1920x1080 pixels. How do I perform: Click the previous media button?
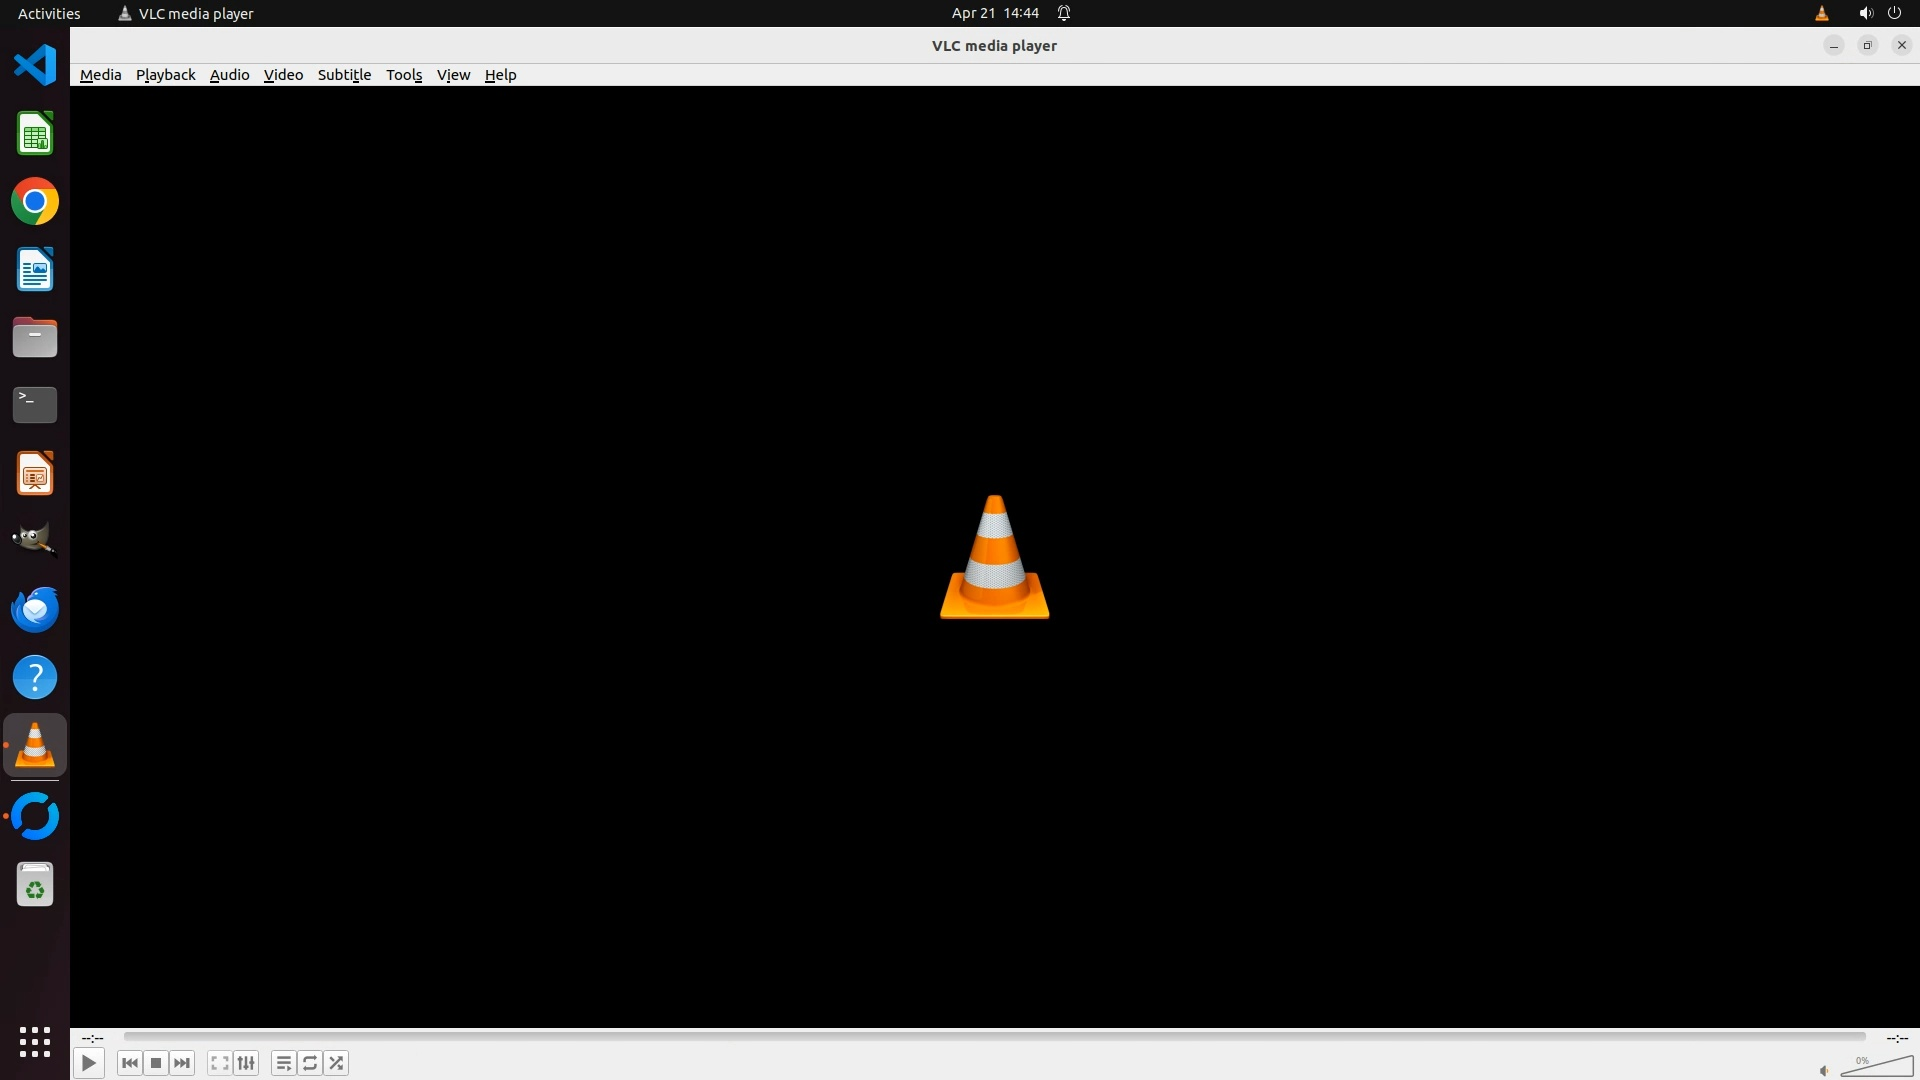(x=129, y=1063)
